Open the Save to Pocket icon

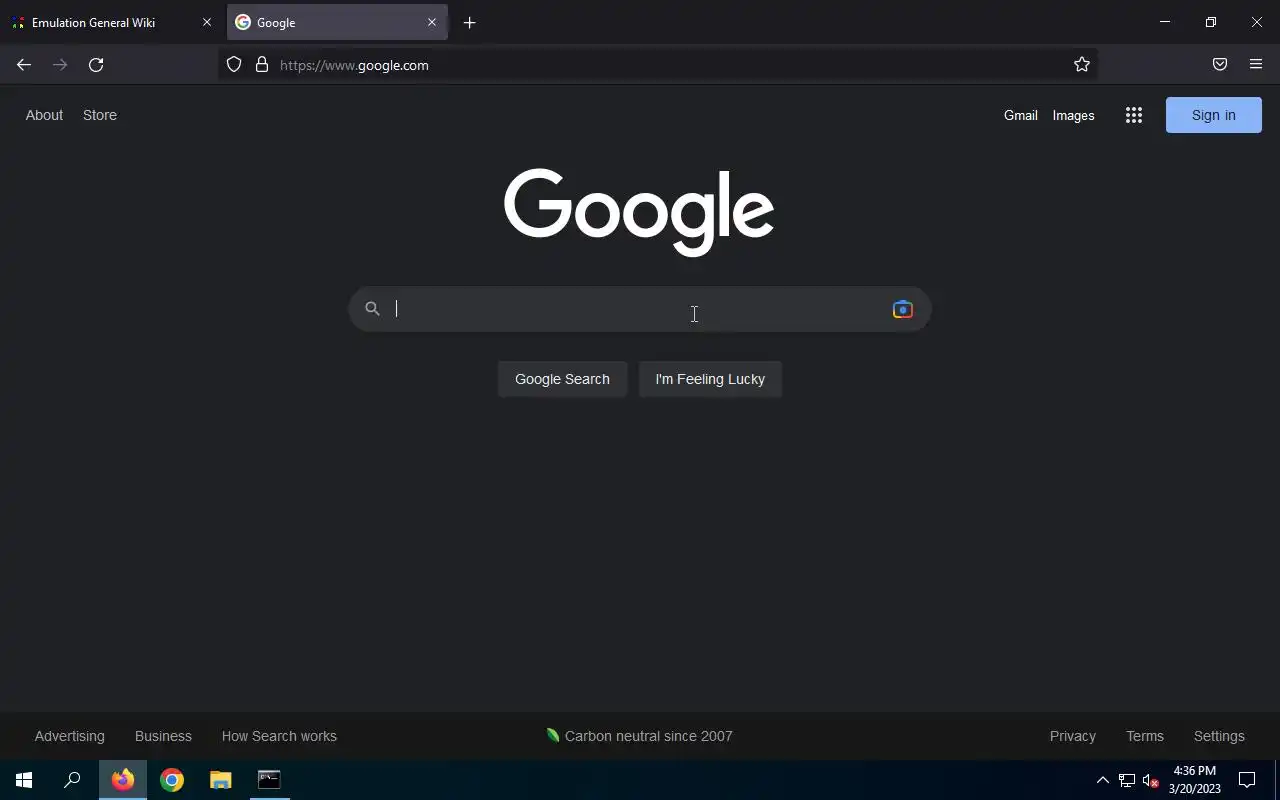(1220, 65)
